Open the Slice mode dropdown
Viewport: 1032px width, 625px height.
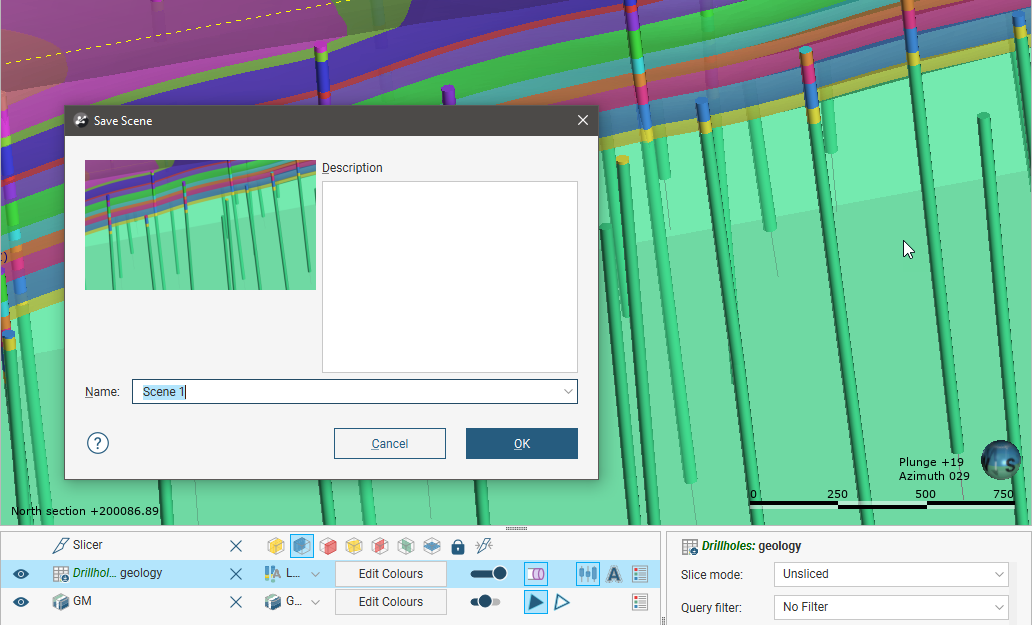[890, 574]
